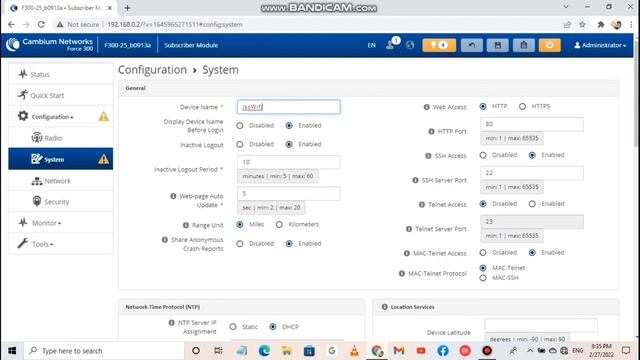Viewport: 640px width, 360px height.
Task: Click the warning triangle in System row
Action: coord(103,159)
